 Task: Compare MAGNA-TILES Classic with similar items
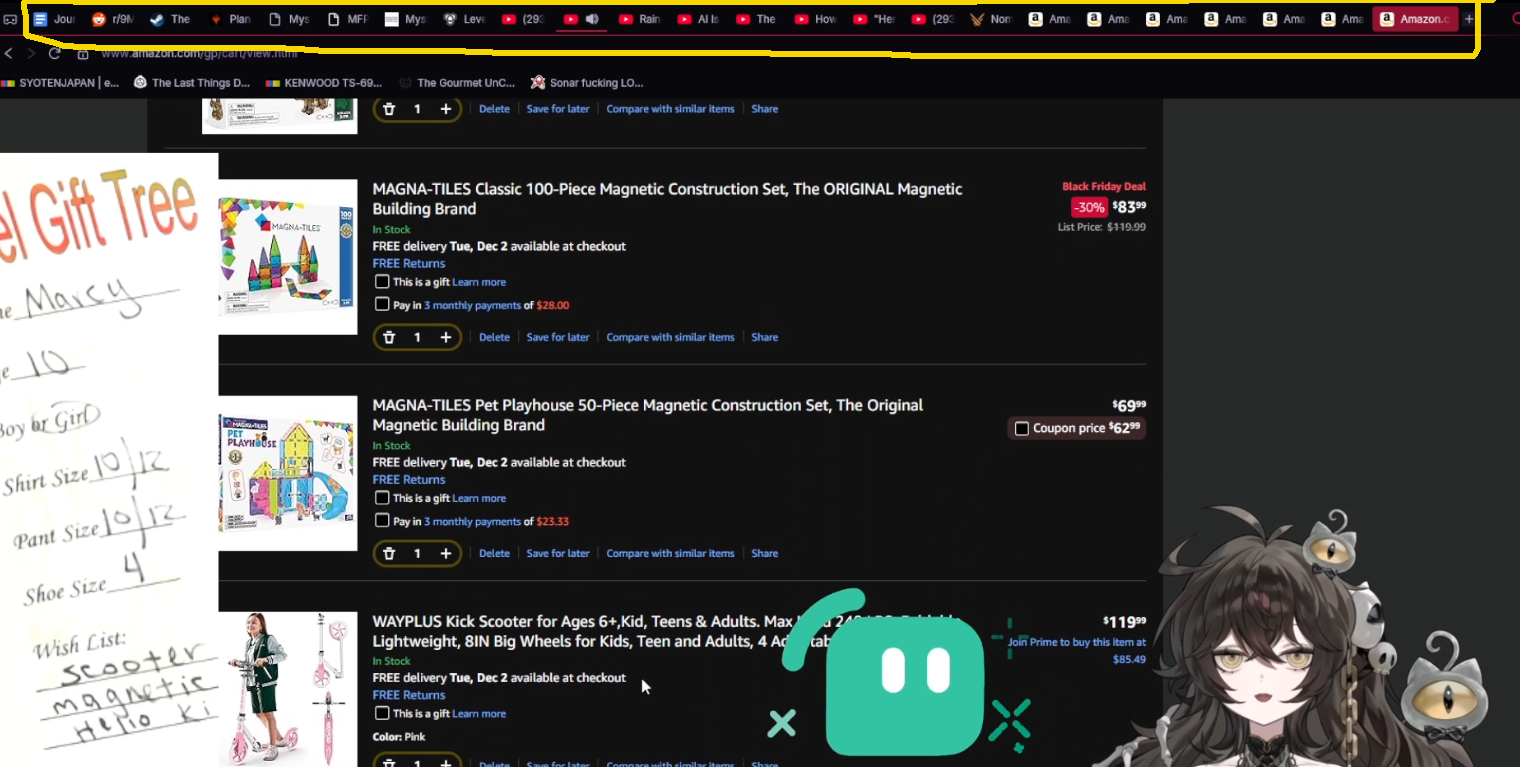click(x=670, y=338)
